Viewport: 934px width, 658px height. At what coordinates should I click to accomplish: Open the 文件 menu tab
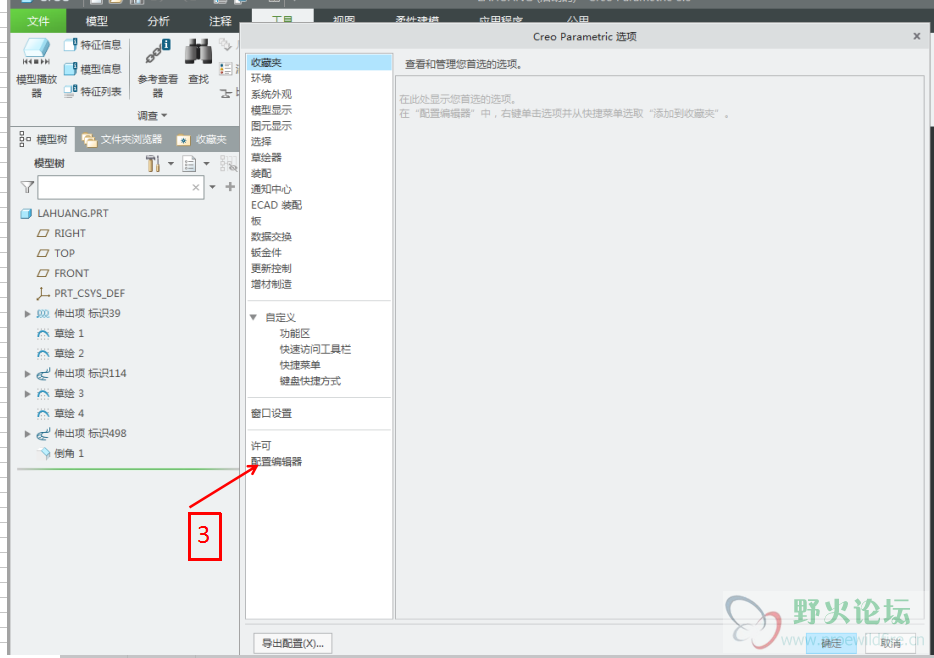coord(38,21)
